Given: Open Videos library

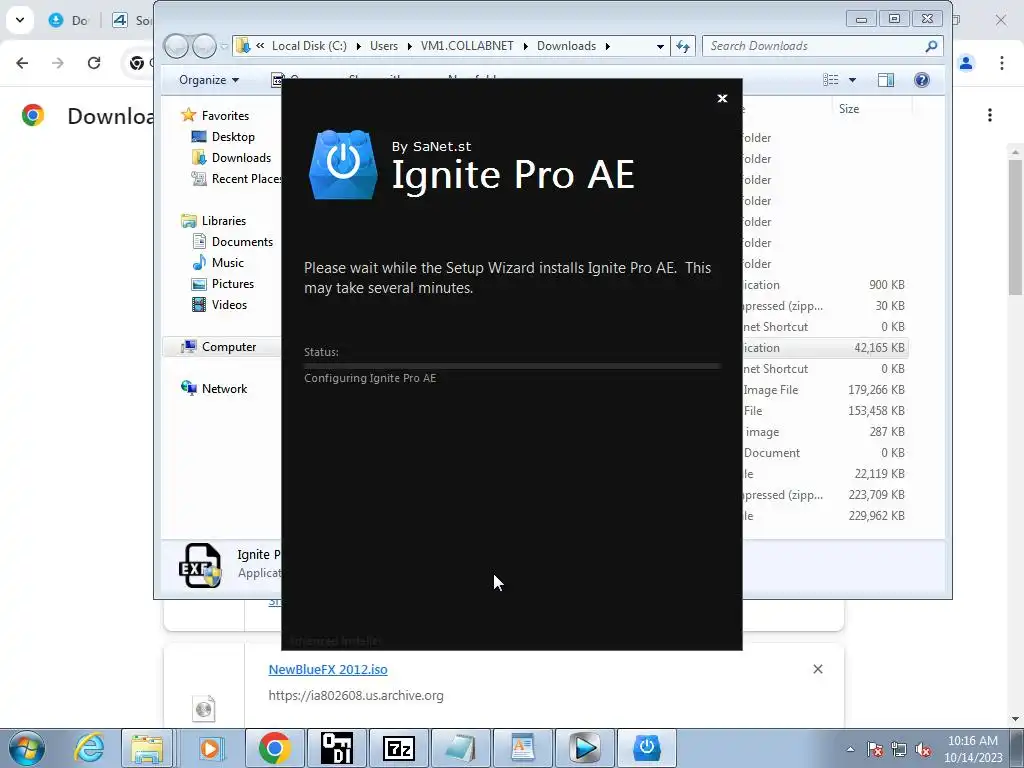Looking at the screenshot, I should tap(229, 304).
